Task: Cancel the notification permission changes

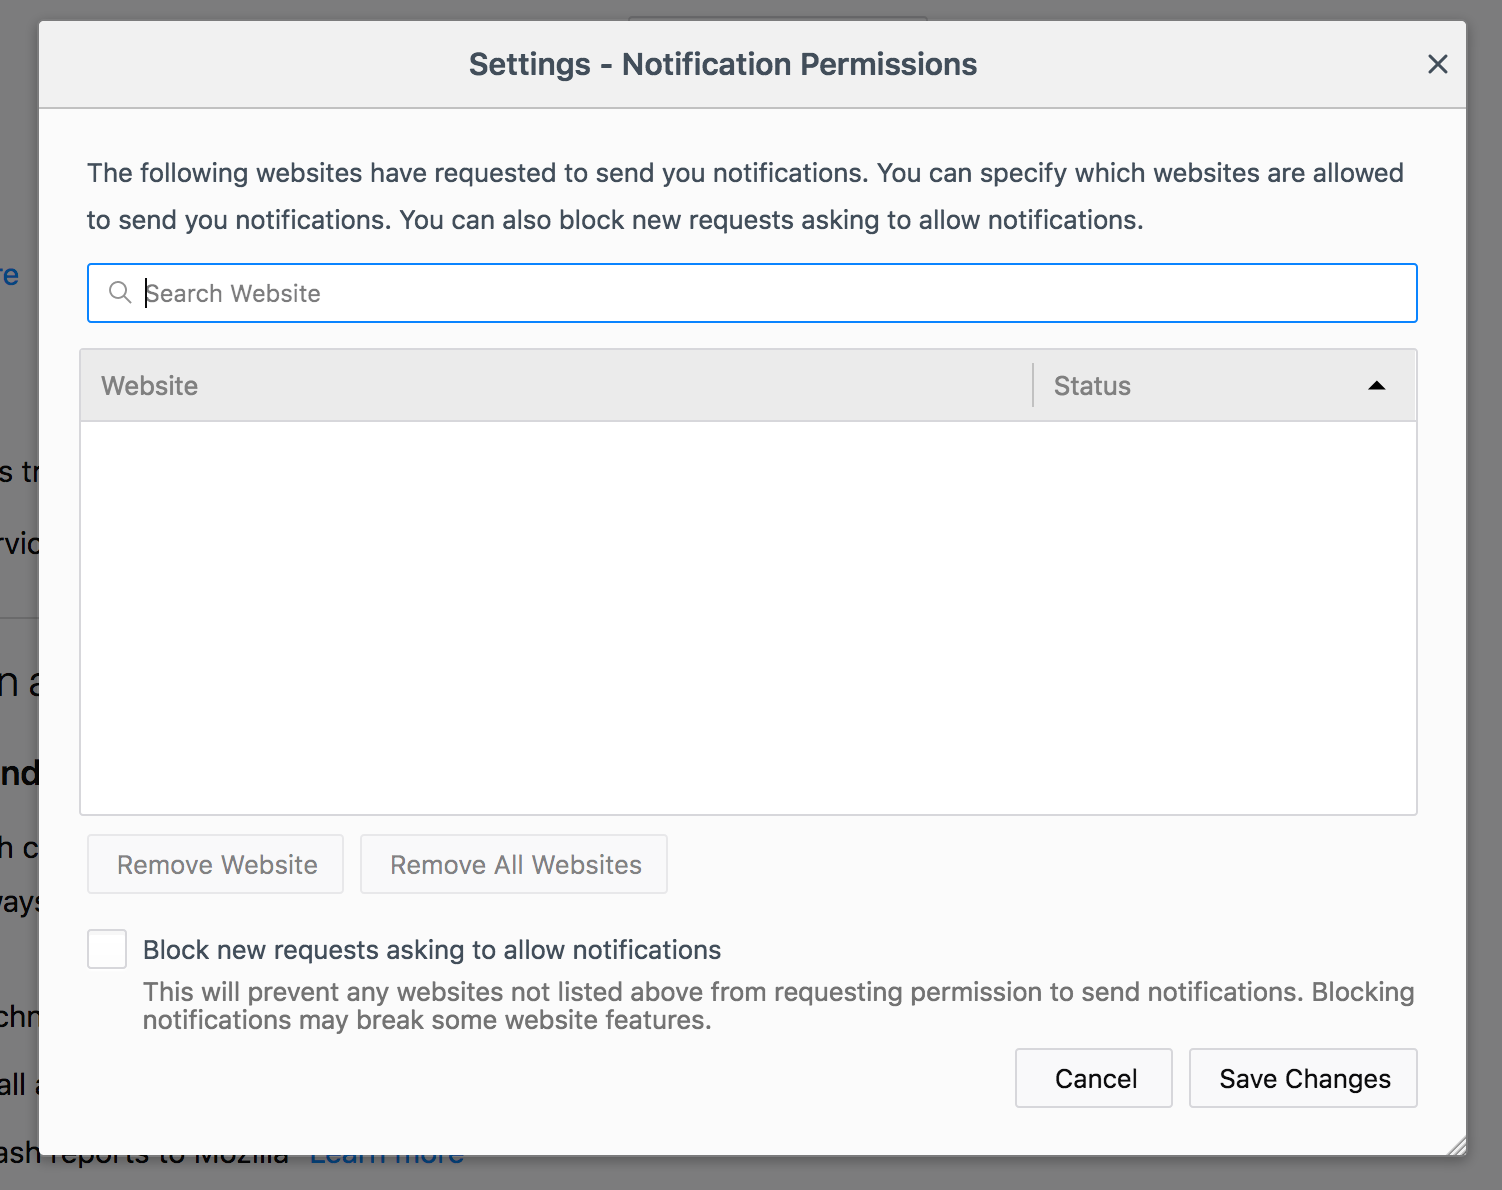Action: 1093,1078
